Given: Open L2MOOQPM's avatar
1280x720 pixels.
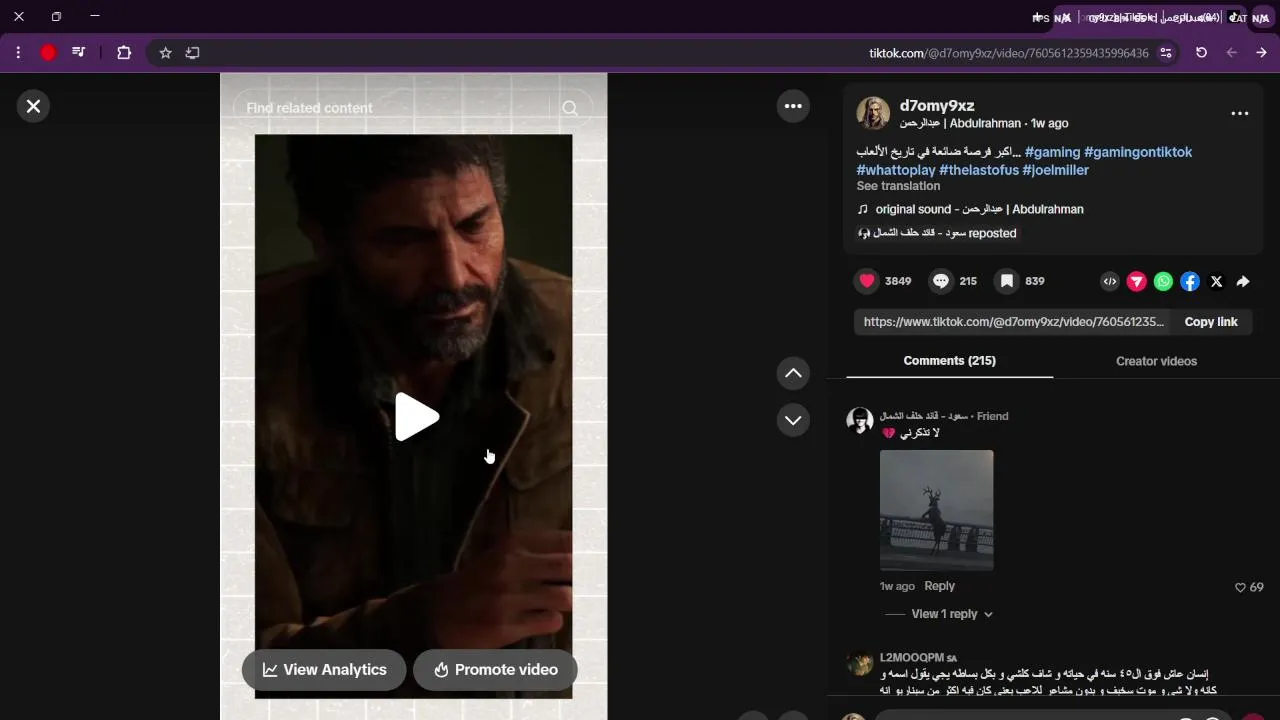Looking at the screenshot, I should 860,662.
